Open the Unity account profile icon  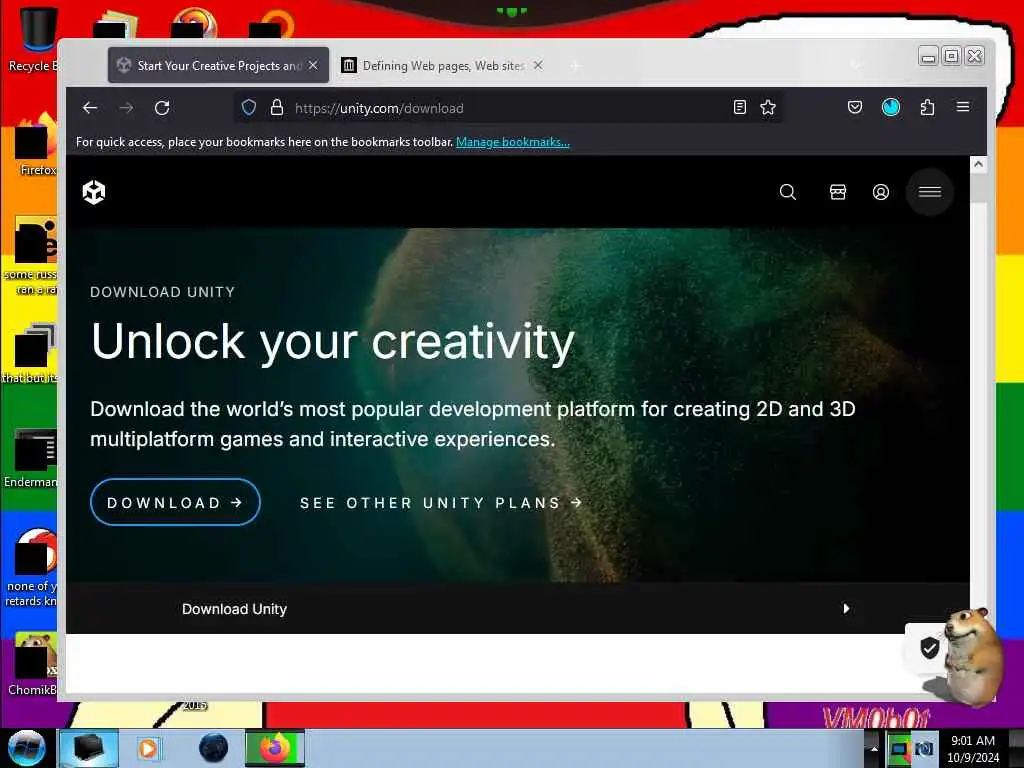coord(880,192)
